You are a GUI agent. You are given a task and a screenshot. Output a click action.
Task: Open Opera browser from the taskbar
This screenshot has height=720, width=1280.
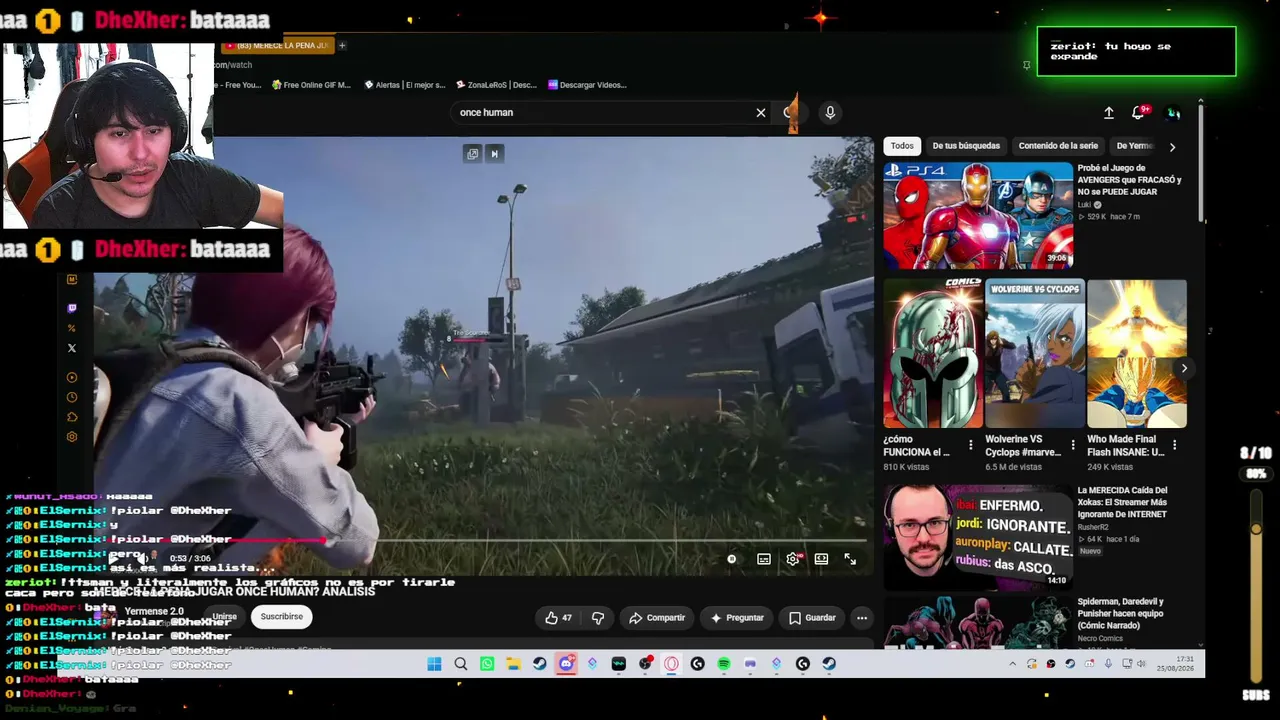[x=671, y=664]
